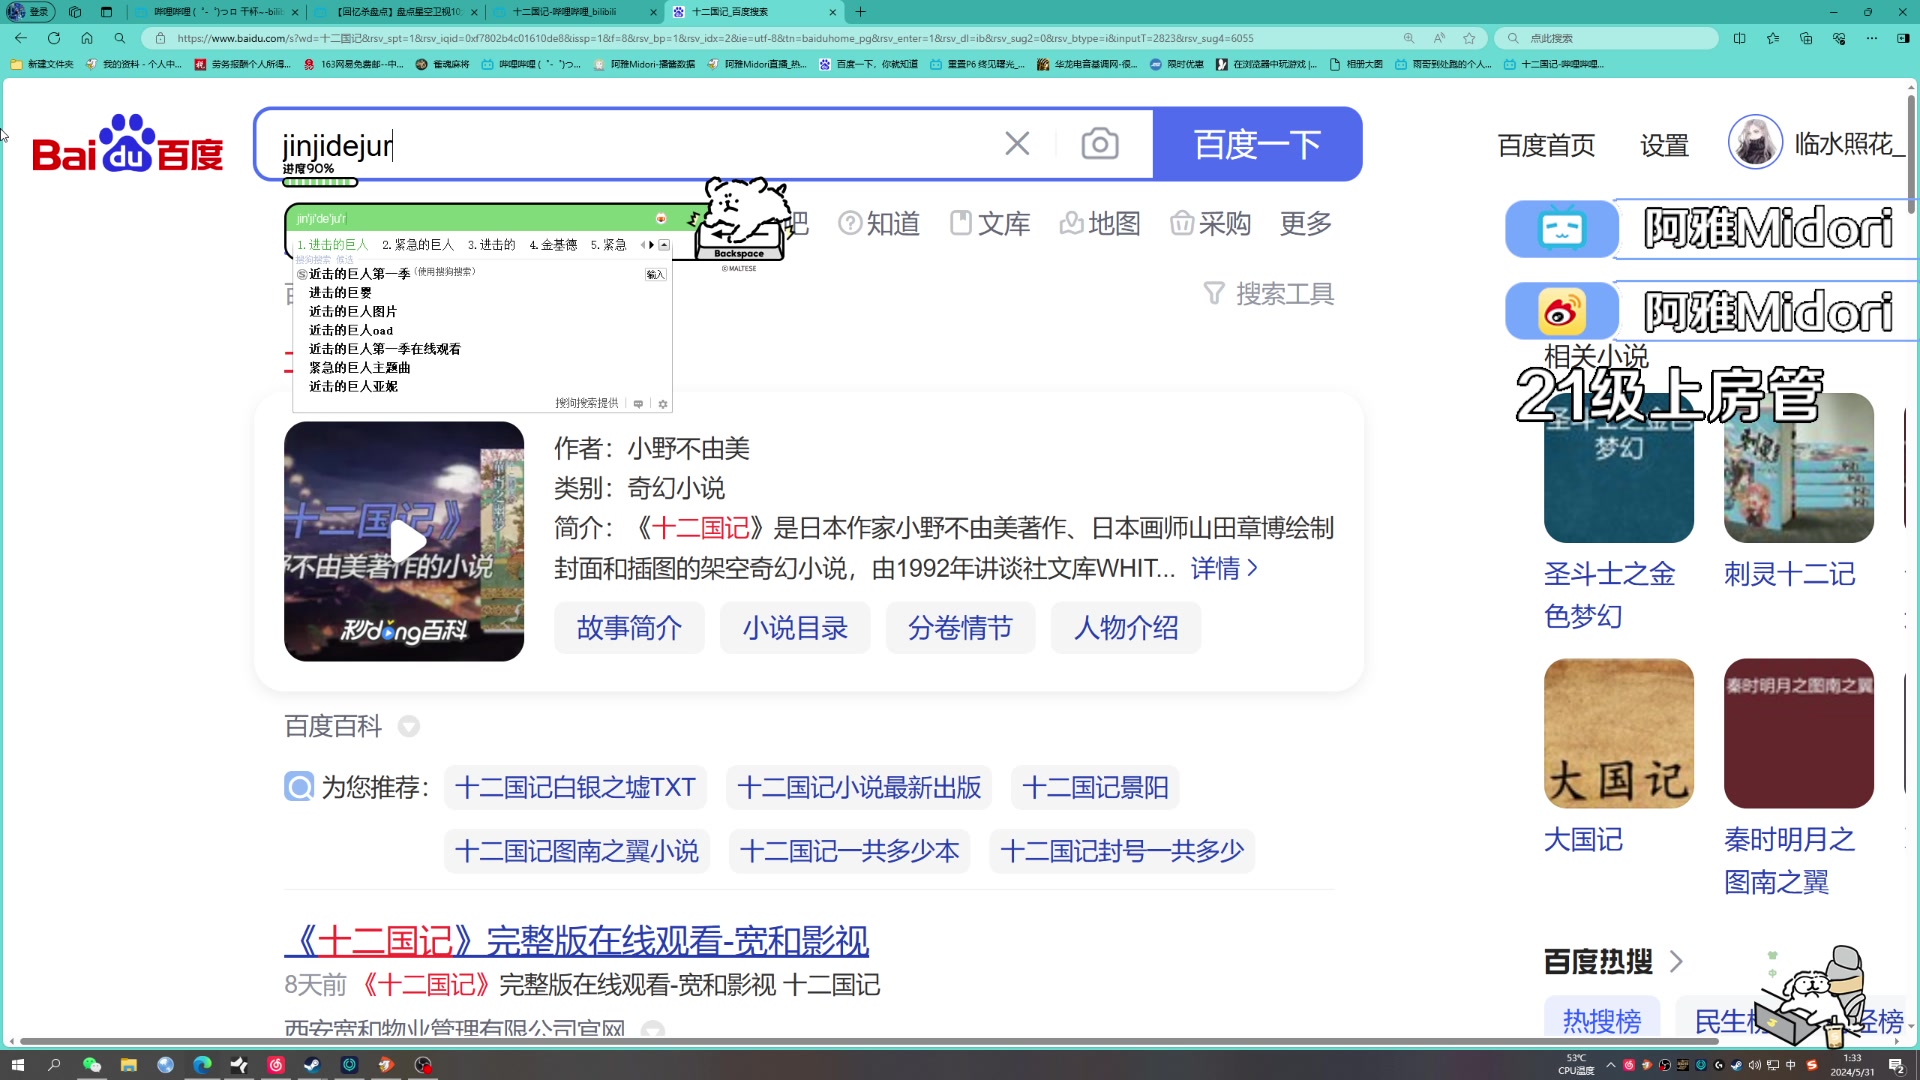Open the 地图 search category tab

(1100, 223)
